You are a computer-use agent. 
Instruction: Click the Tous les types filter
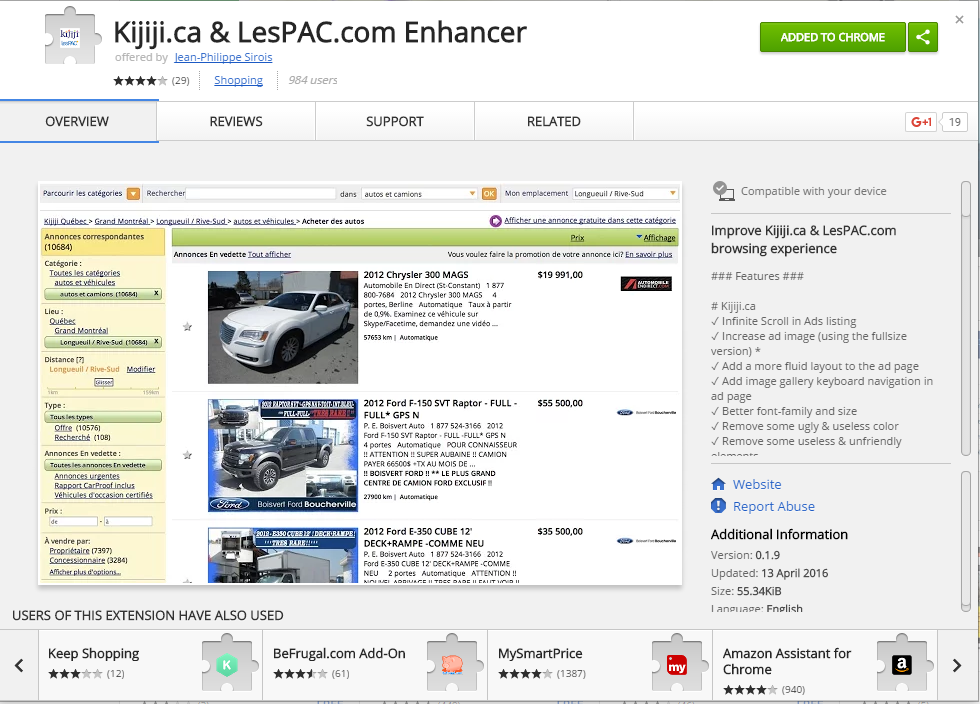pos(103,416)
